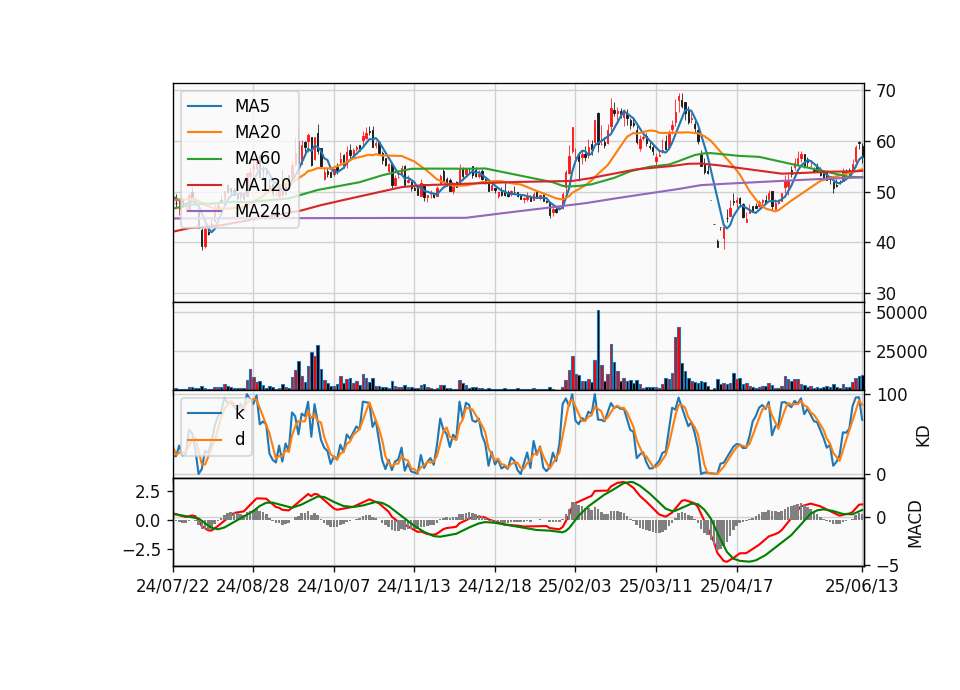Click the 25/03/11 date tick label
This screenshot has height=690, width=960.
(656, 586)
